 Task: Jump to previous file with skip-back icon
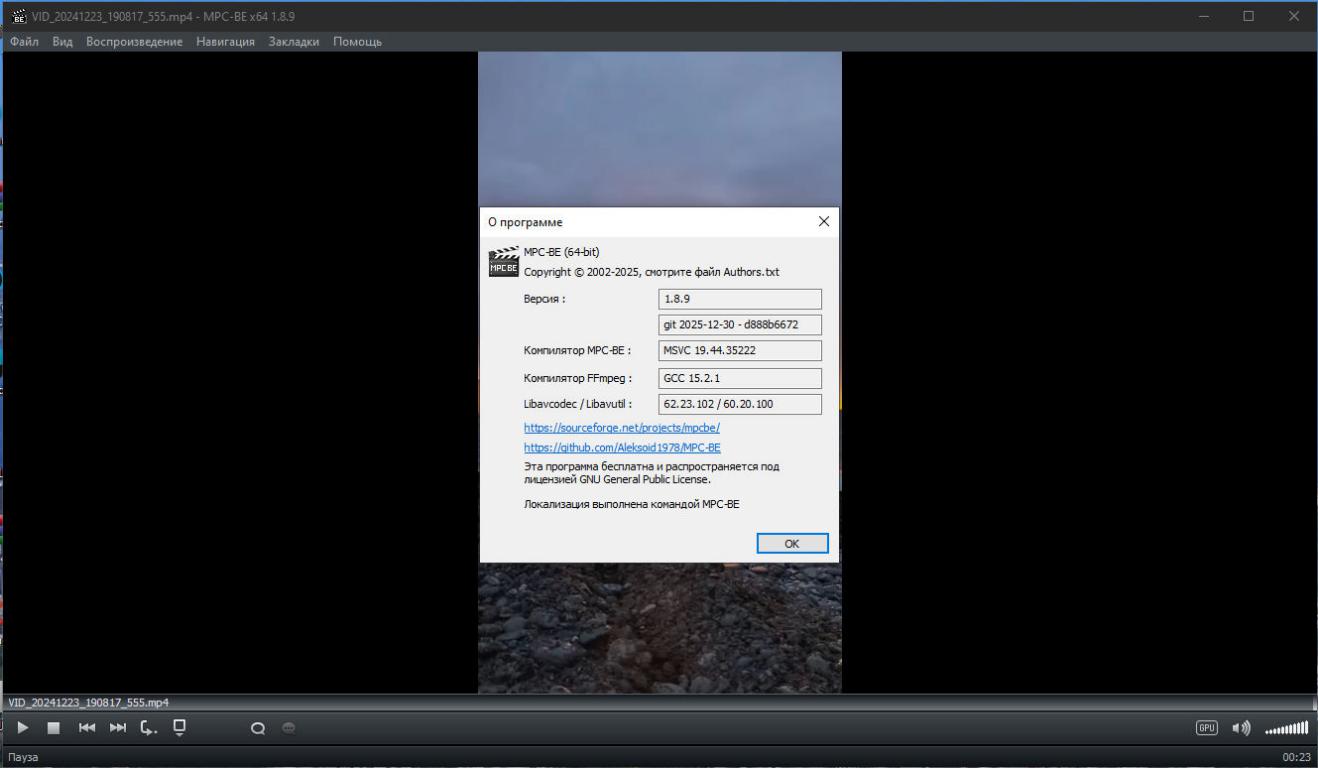(x=87, y=728)
